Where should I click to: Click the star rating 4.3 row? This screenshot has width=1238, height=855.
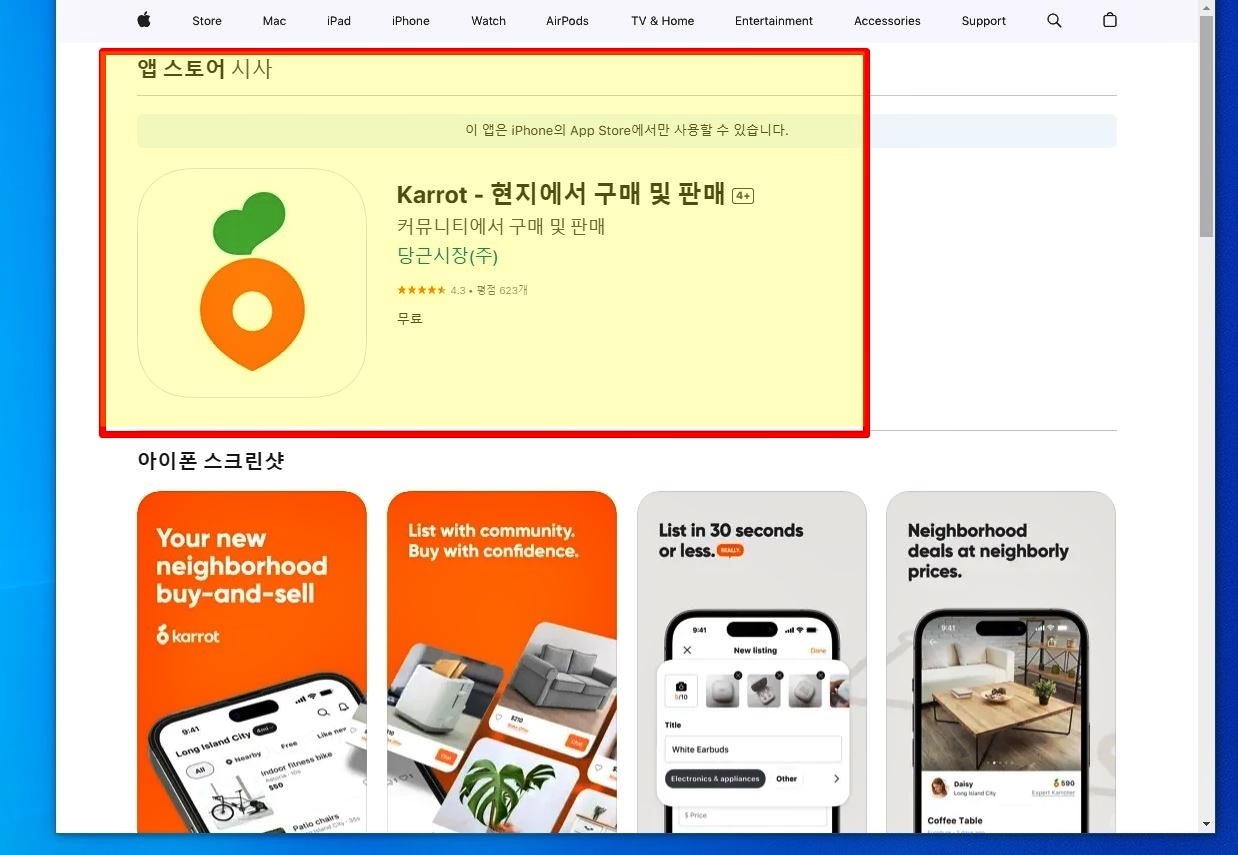tap(462, 290)
